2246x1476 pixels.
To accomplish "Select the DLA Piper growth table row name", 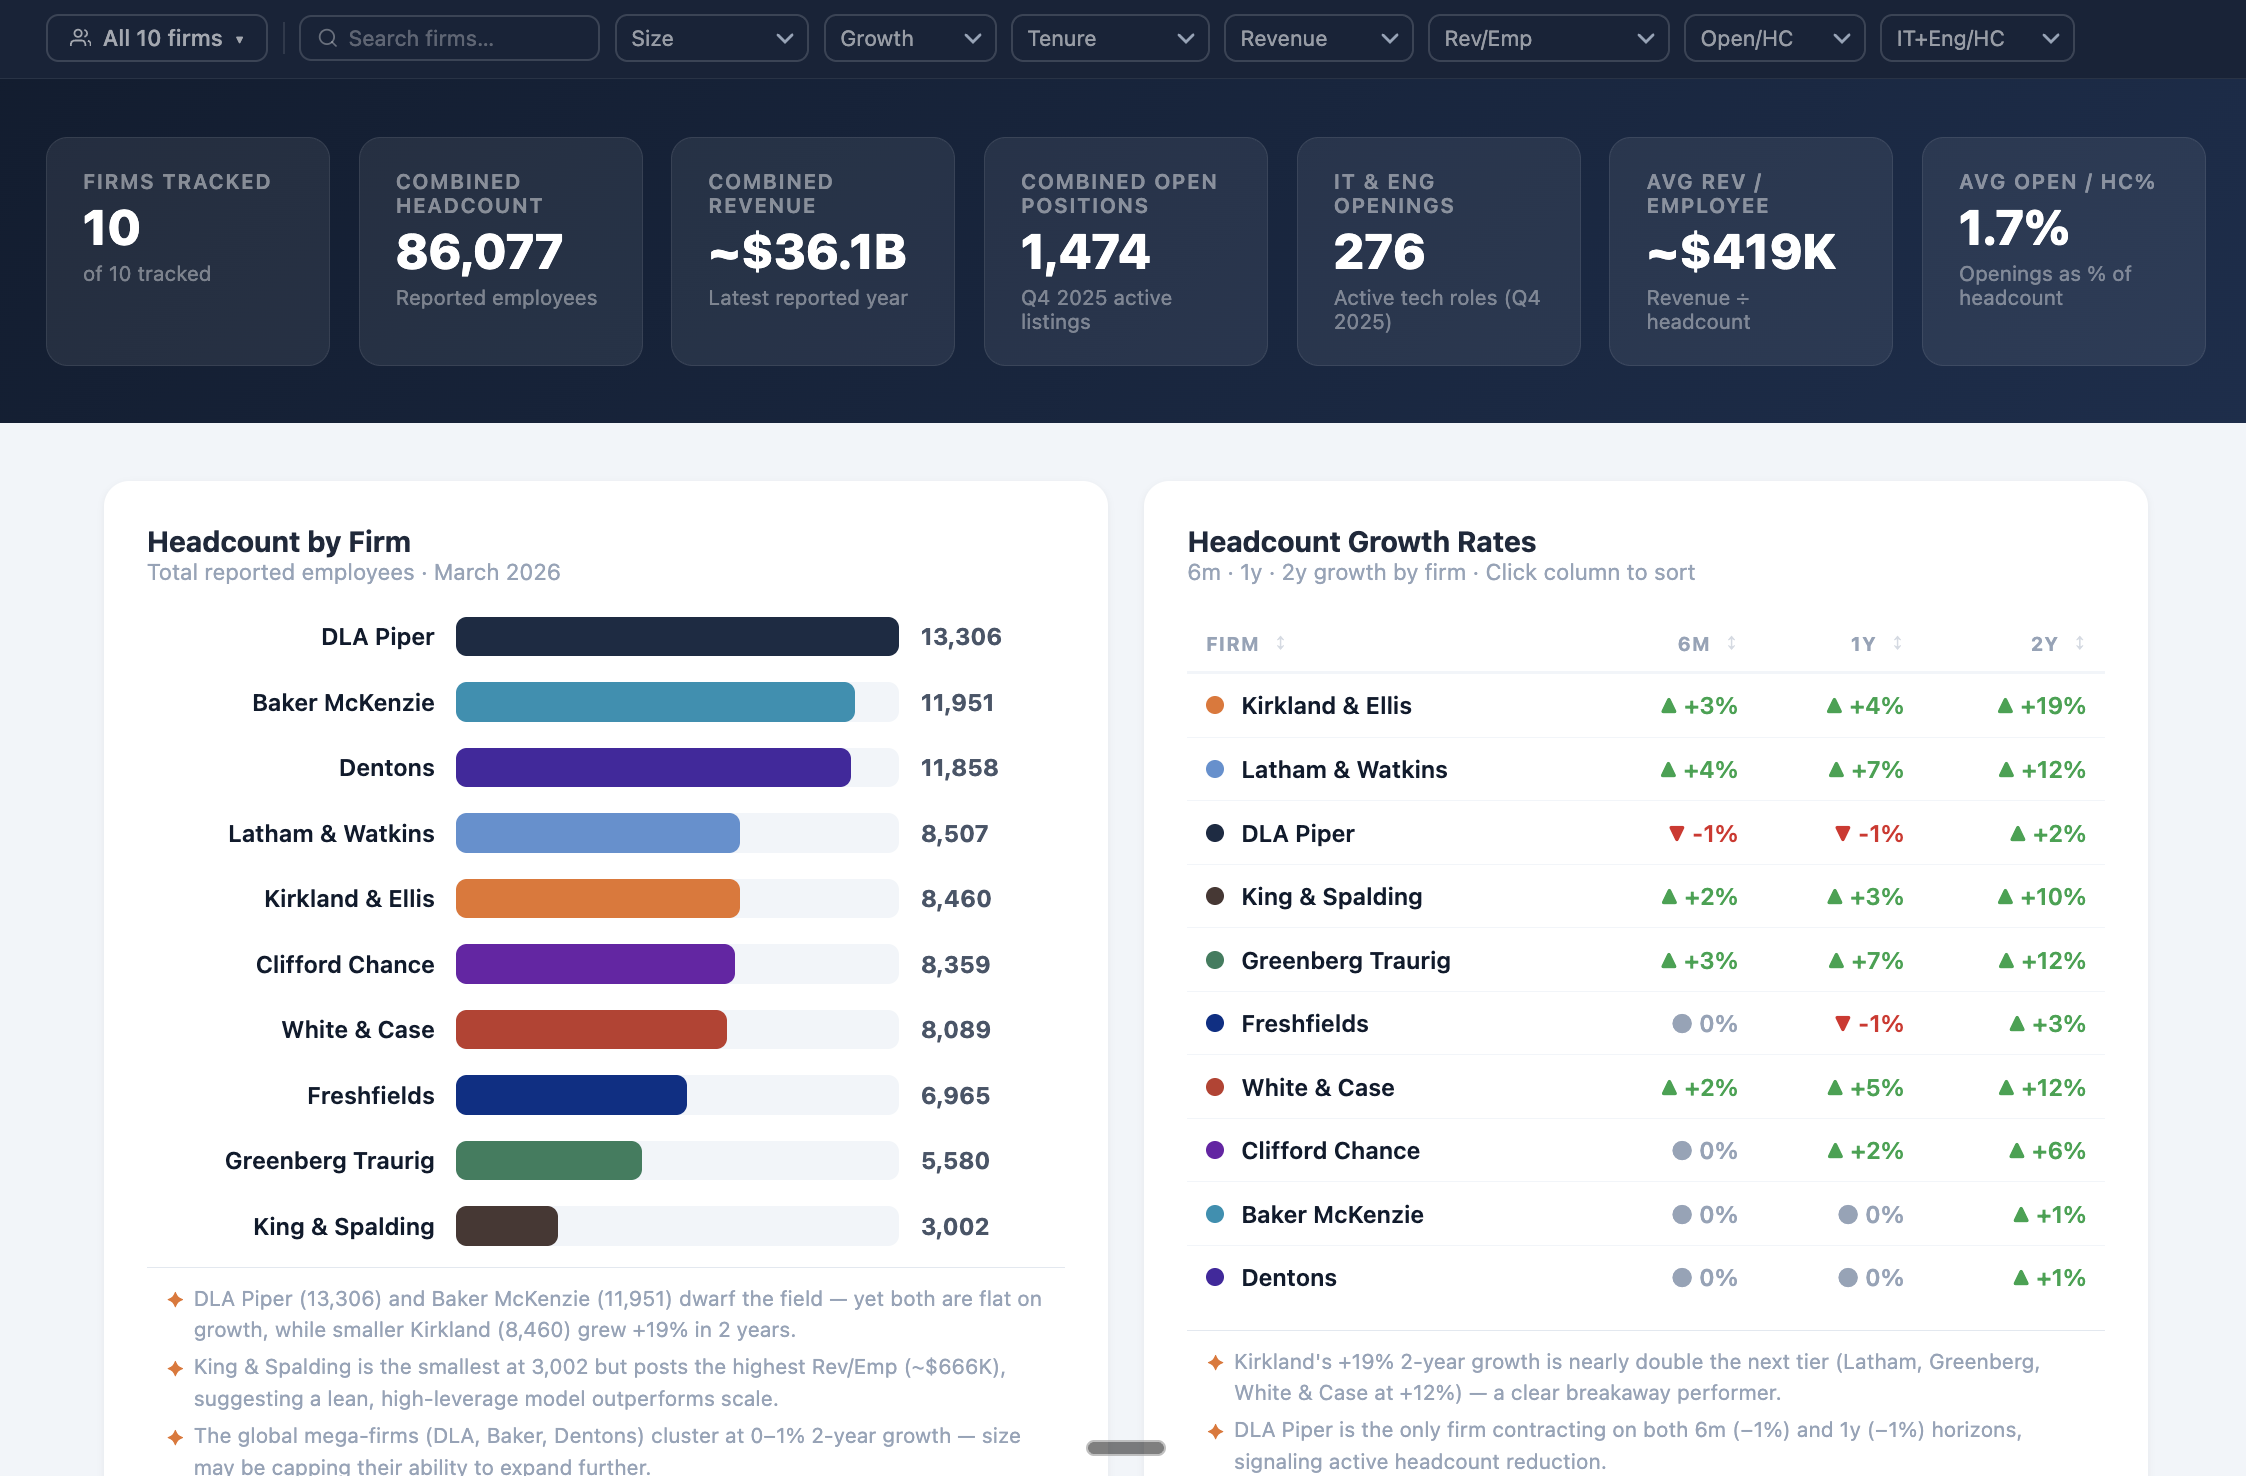I will pos(1297,833).
